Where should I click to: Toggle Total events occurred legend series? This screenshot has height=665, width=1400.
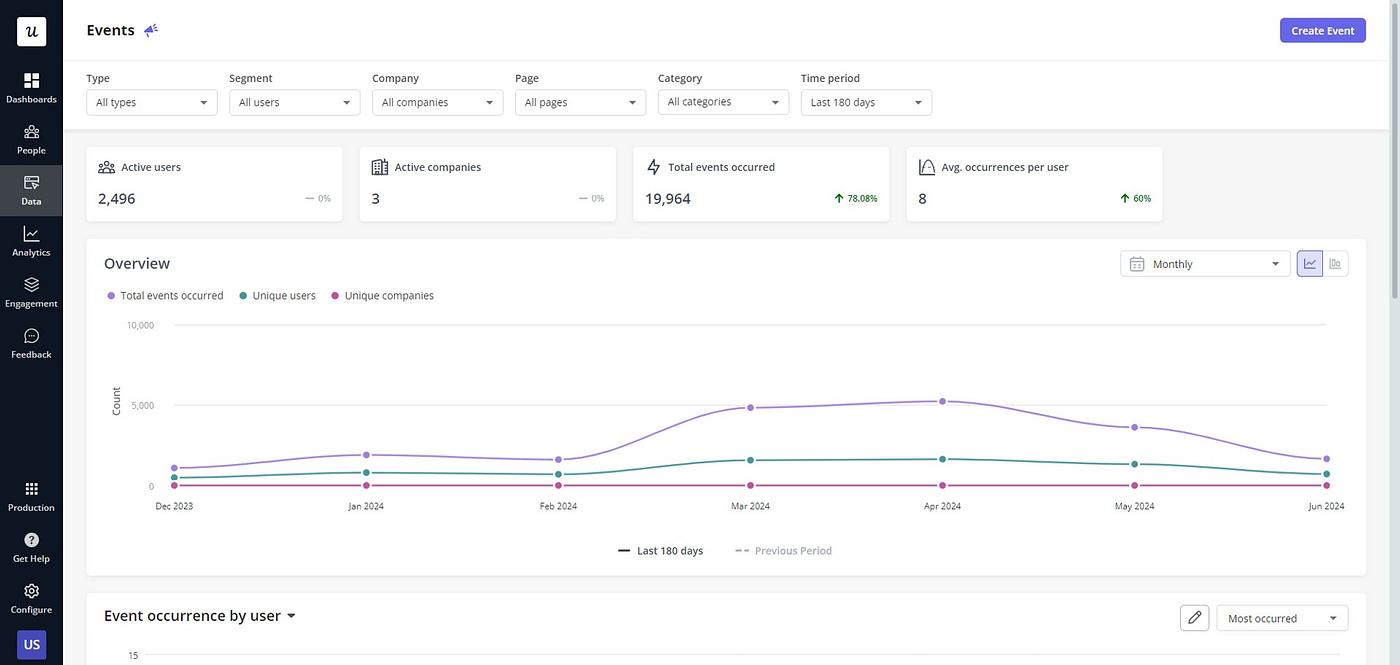(165, 296)
